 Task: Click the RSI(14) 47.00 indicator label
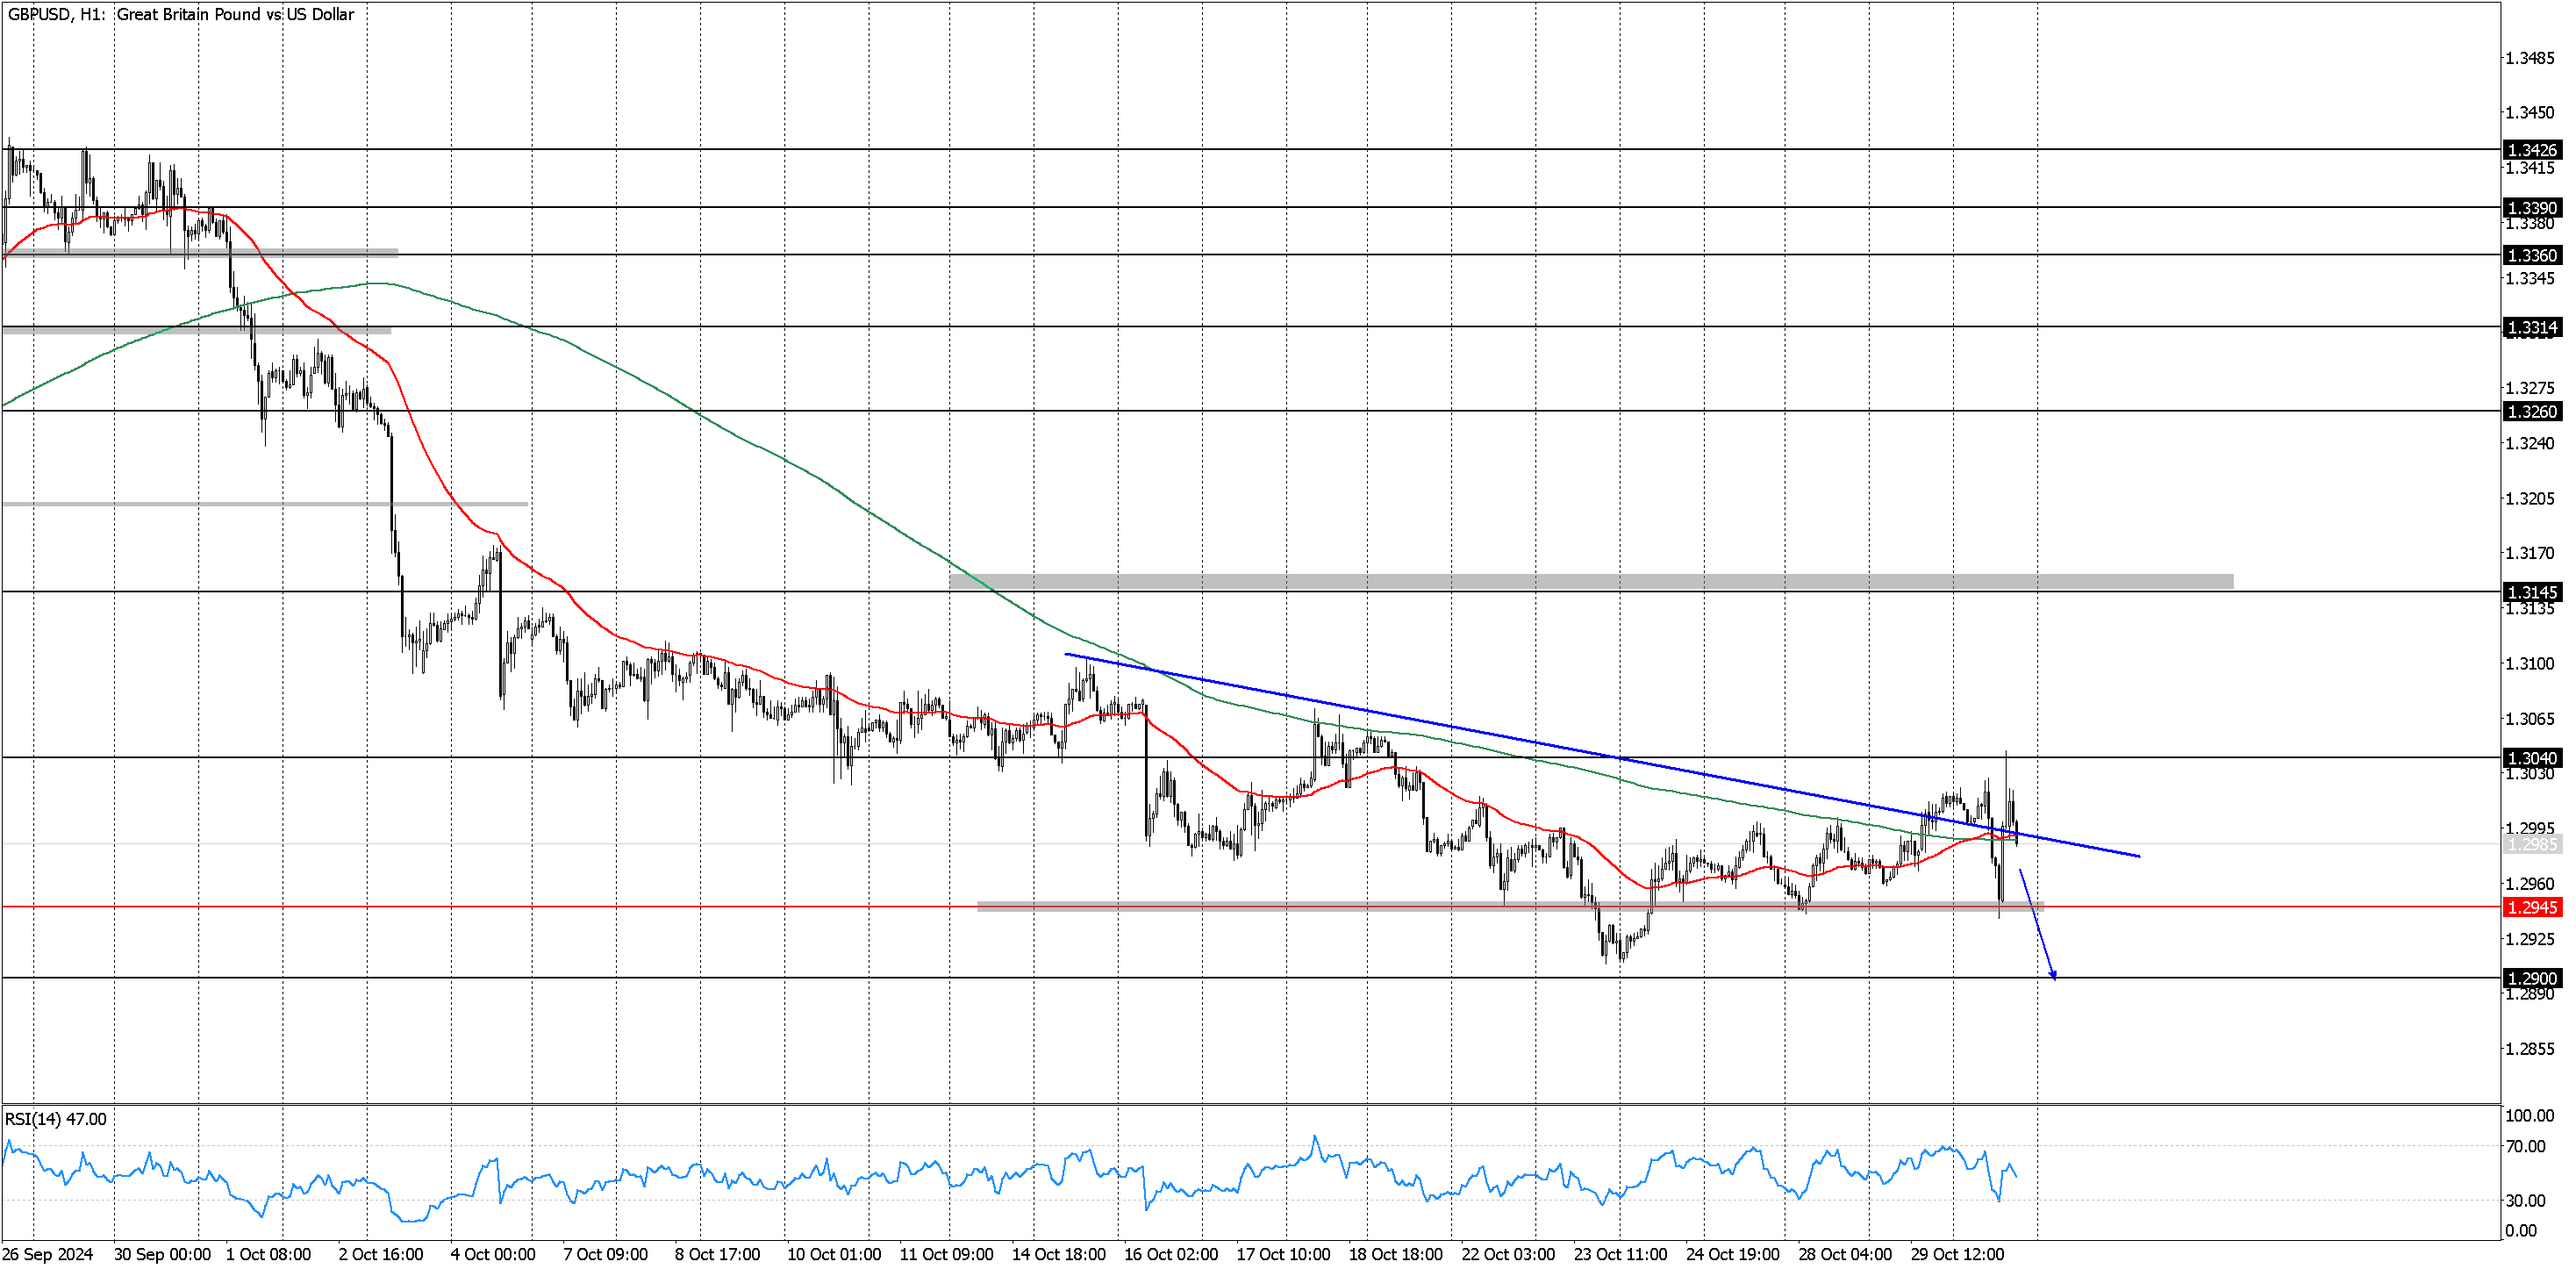(56, 1120)
